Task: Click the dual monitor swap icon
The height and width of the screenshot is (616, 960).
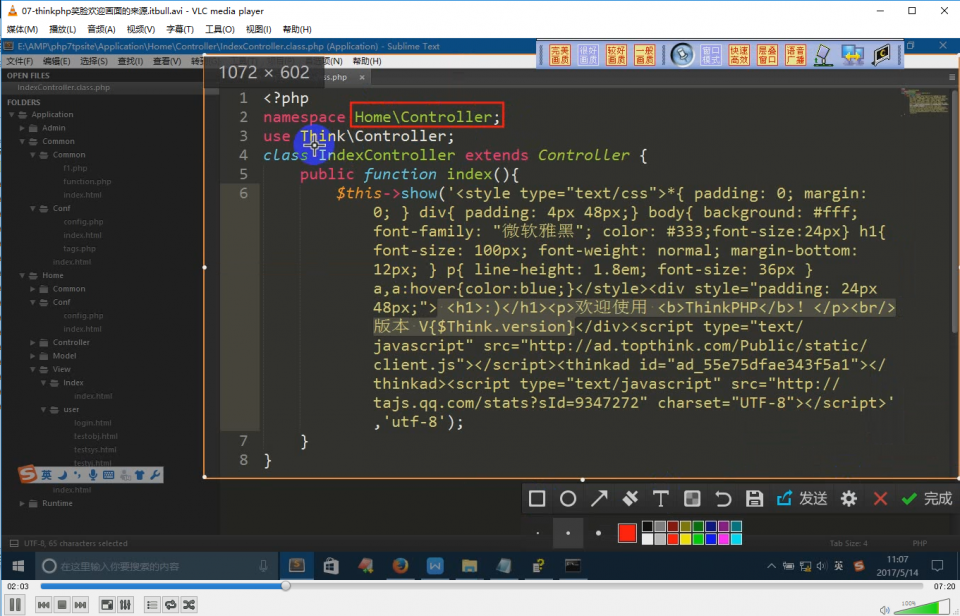Action: point(852,54)
